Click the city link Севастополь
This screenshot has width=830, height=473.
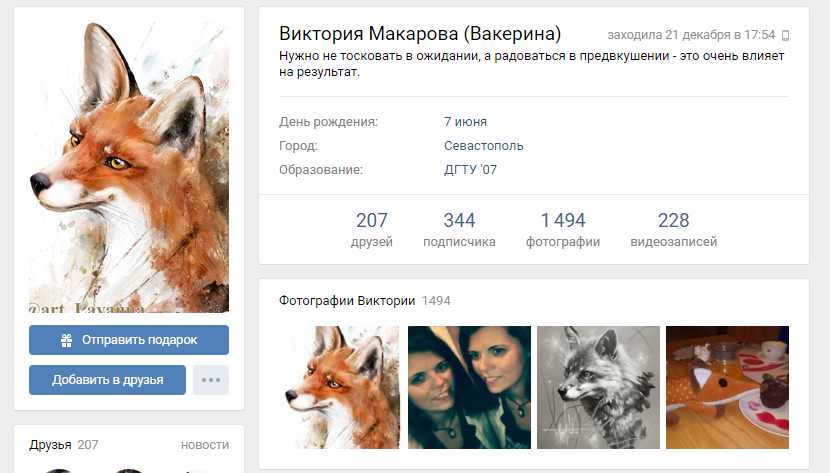coord(483,146)
